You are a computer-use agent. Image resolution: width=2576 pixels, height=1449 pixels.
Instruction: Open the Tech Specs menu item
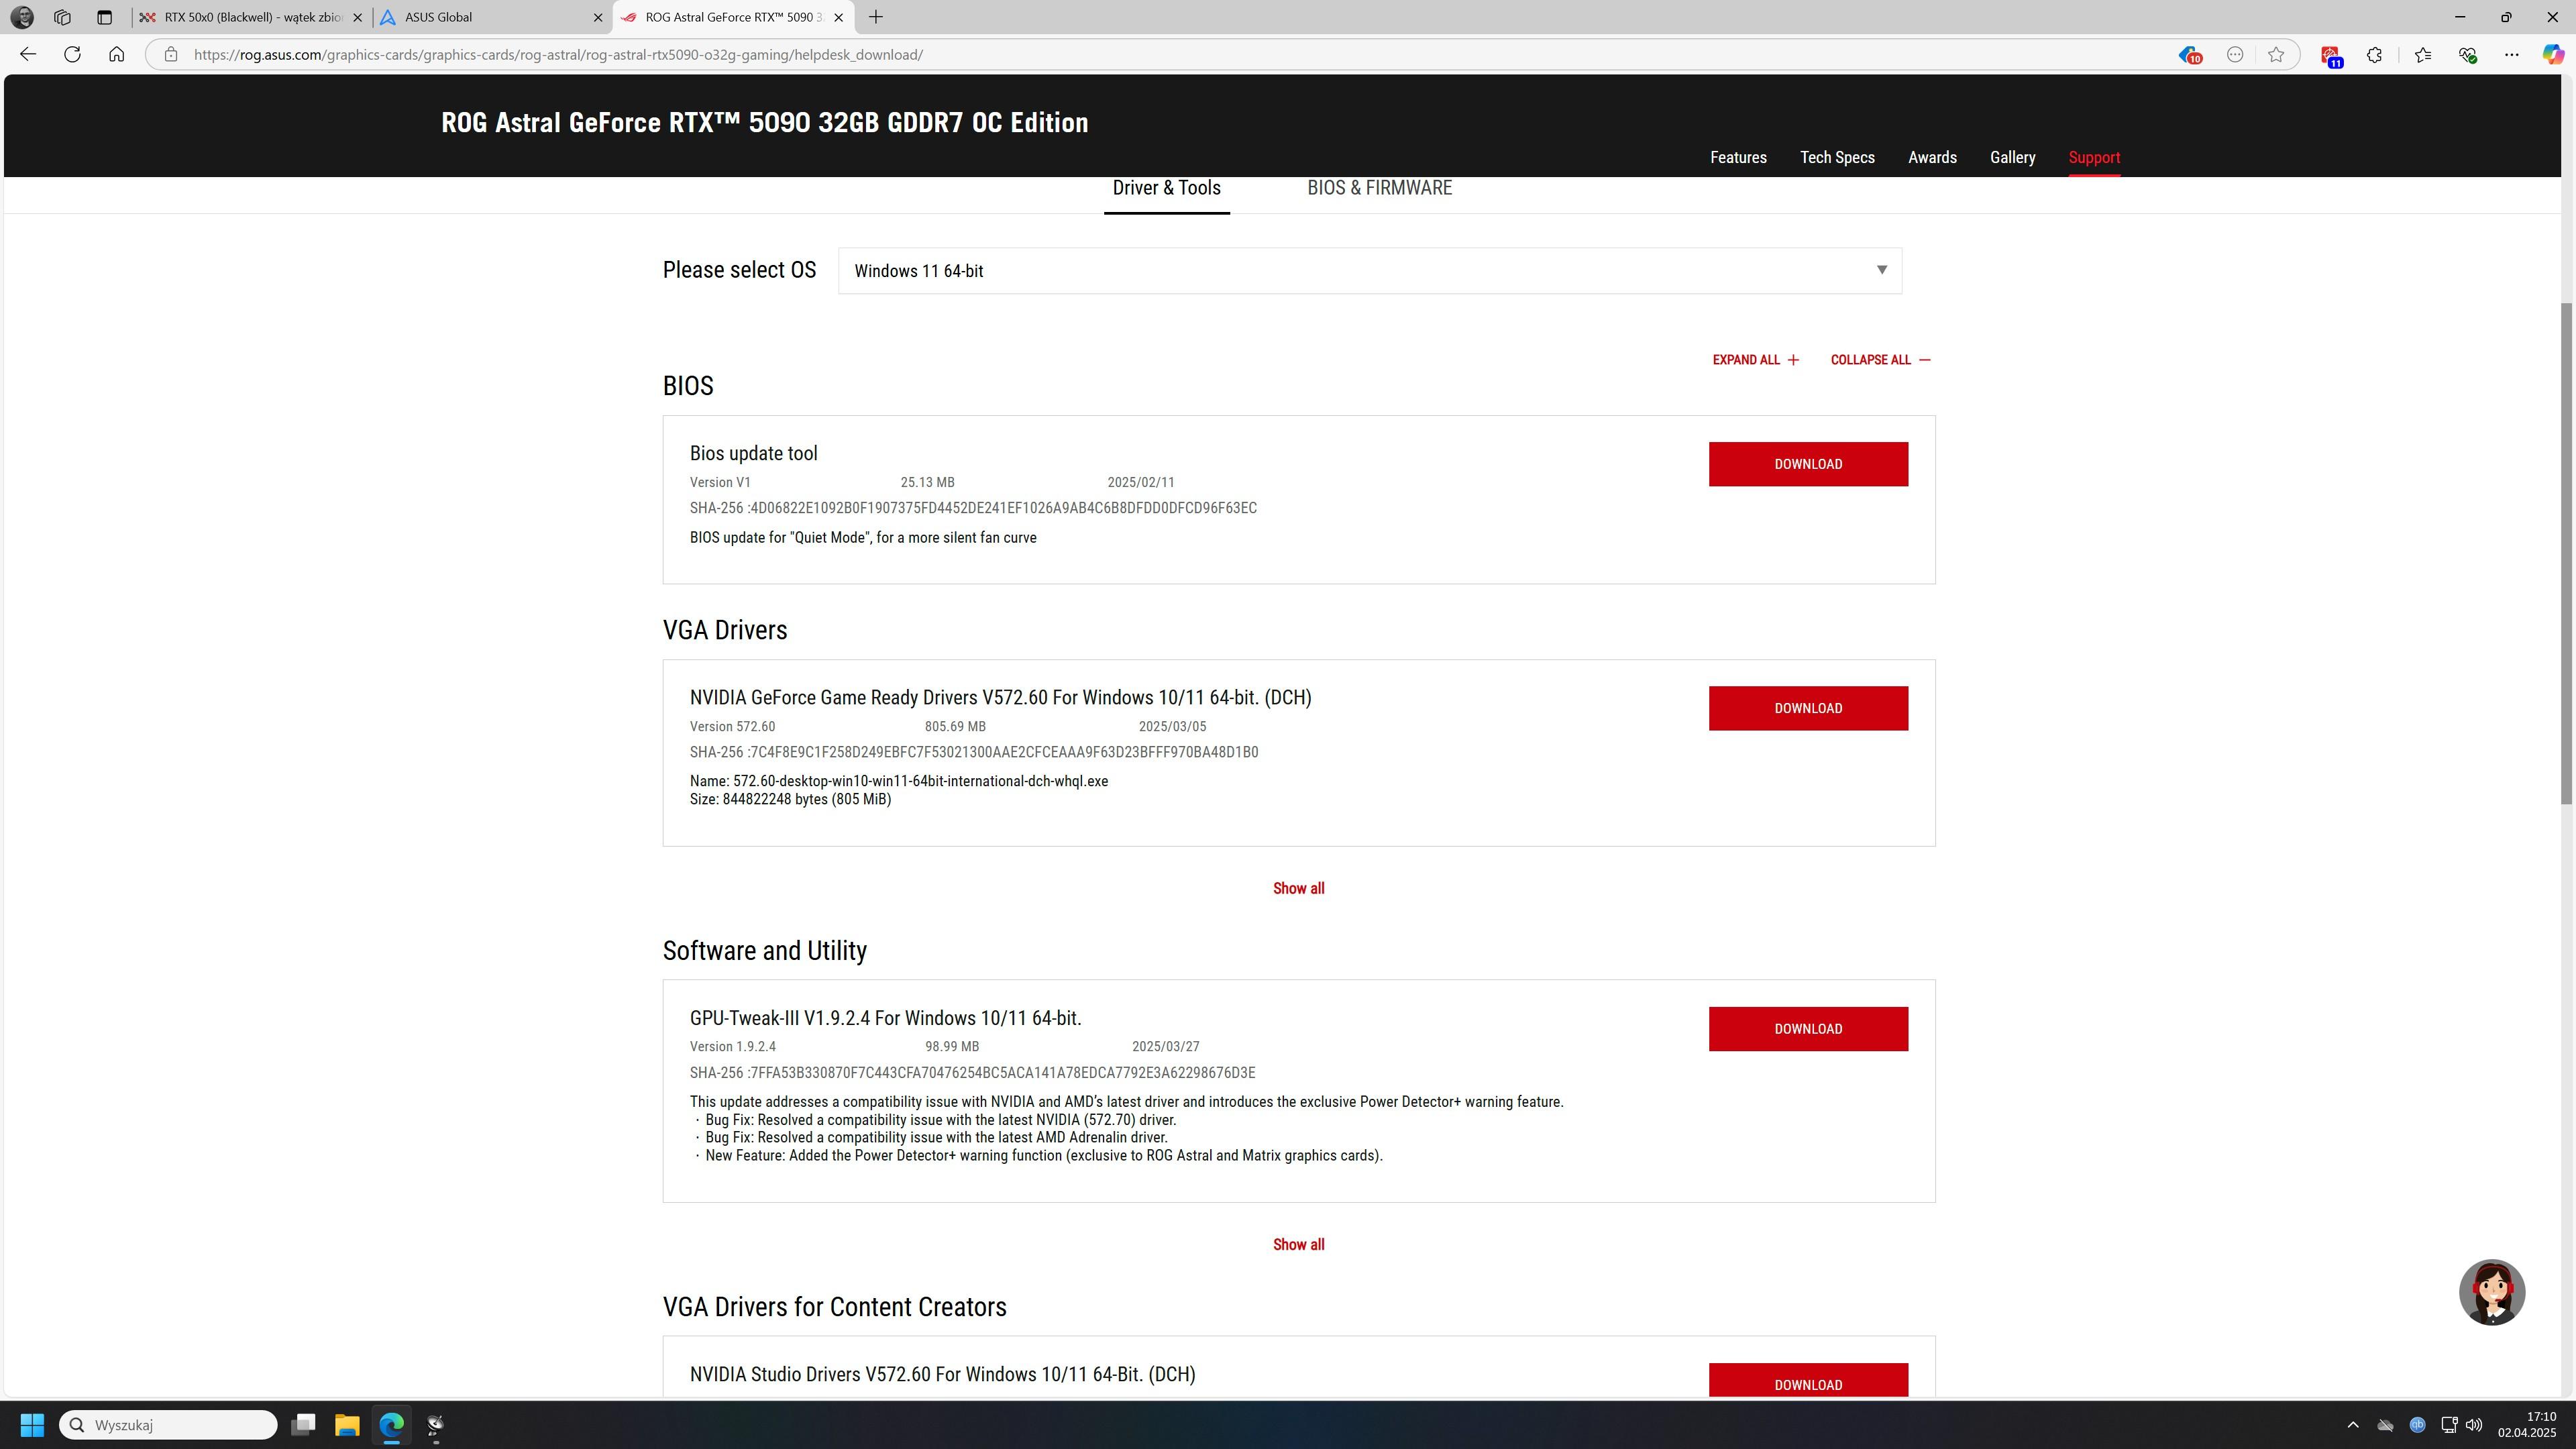click(x=1837, y=157)
